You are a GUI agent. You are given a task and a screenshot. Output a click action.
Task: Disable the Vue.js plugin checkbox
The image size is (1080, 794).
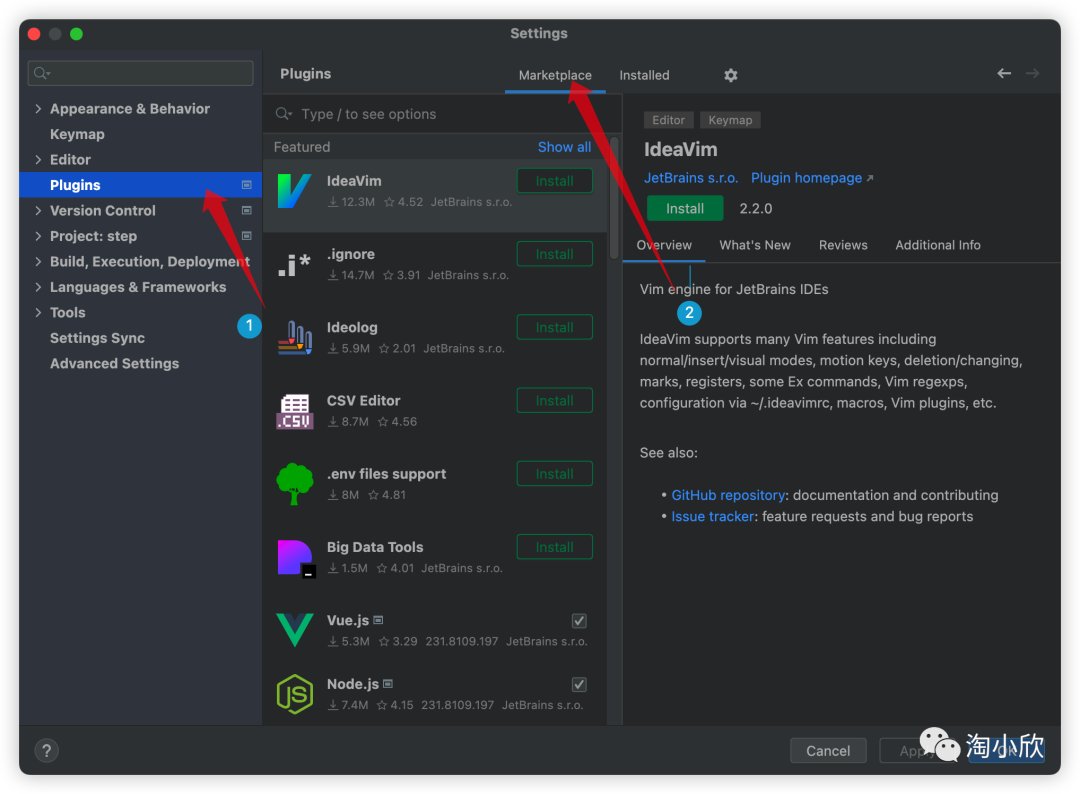(x=579, y=621)
